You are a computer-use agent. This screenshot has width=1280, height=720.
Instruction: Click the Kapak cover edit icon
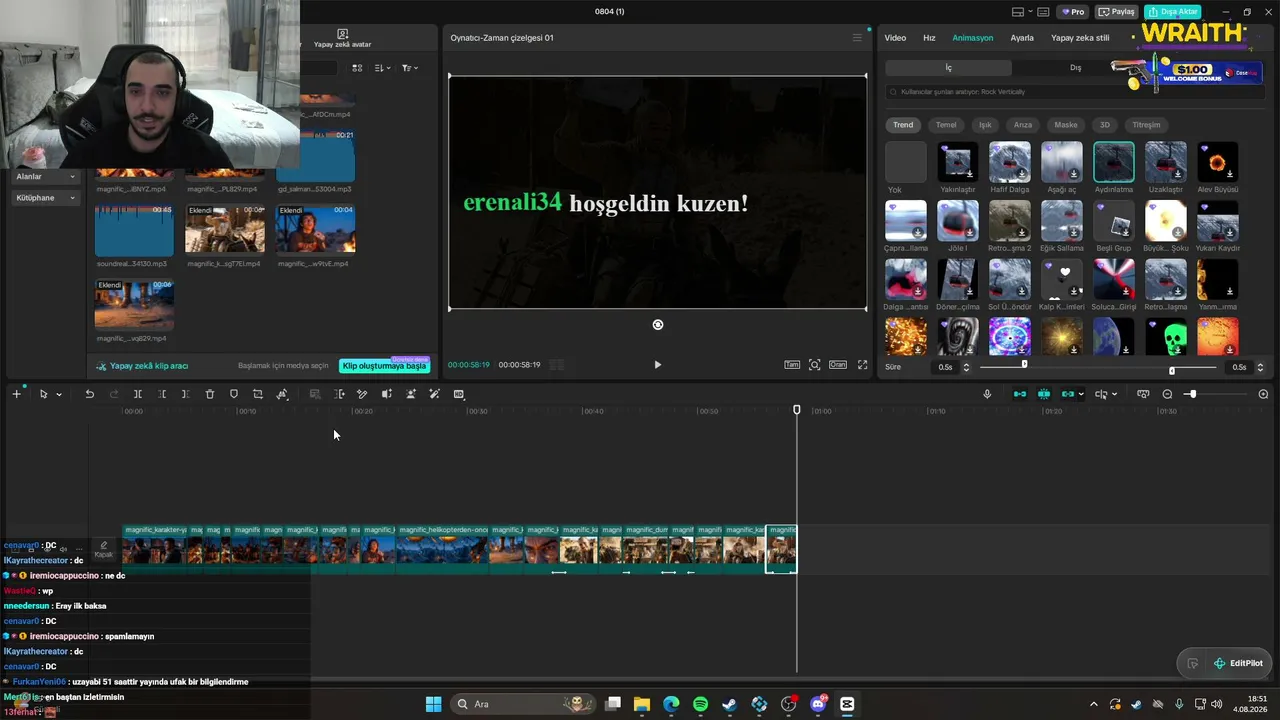pyautogui.click(x=103, y=549)
